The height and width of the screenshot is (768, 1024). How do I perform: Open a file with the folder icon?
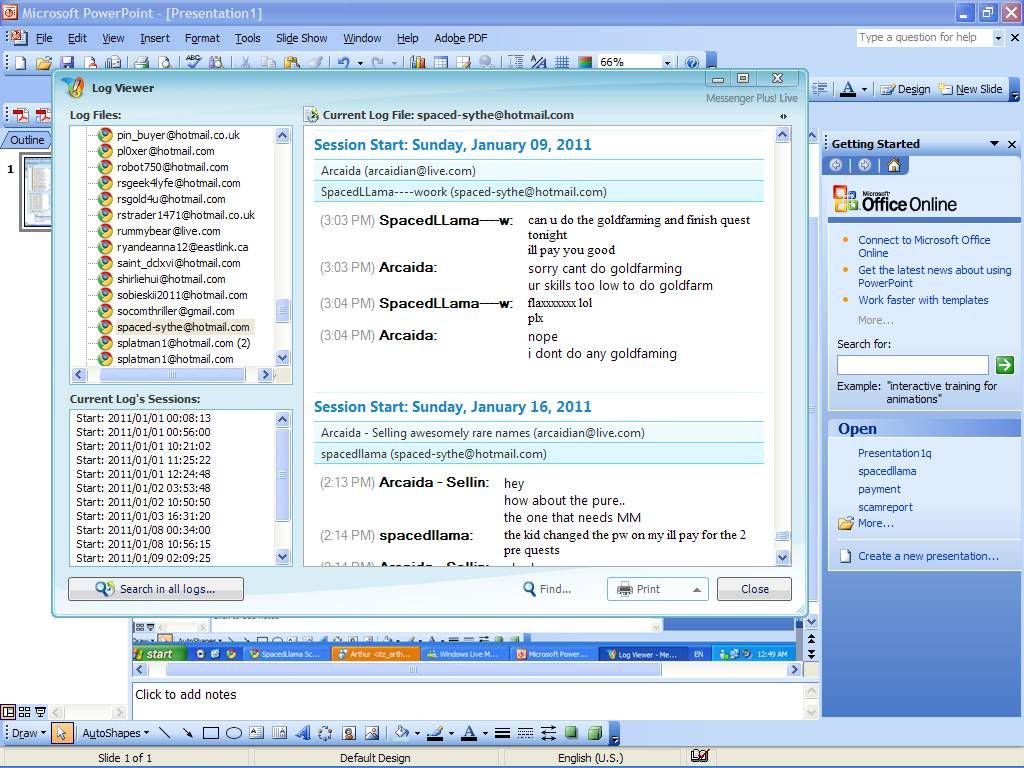click(x=43, y=62)
